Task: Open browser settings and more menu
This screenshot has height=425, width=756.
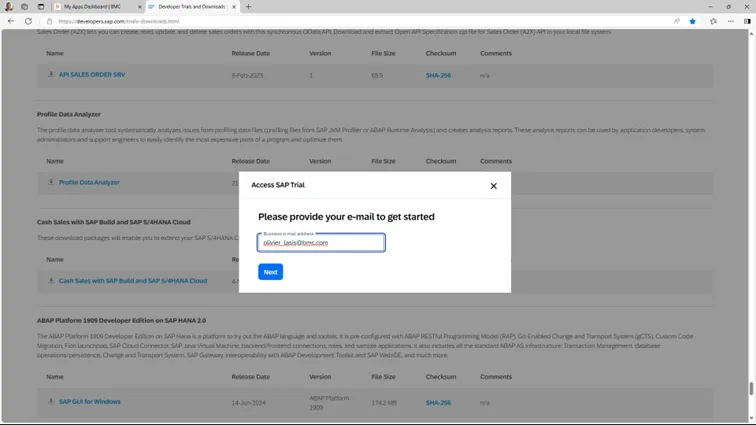Action: pos(730,21)
